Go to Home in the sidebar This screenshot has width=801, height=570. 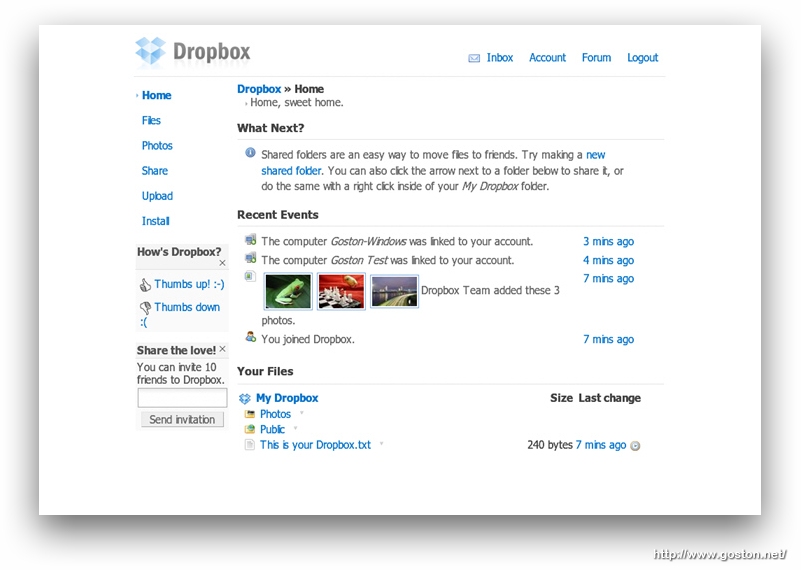coord(156,96)
